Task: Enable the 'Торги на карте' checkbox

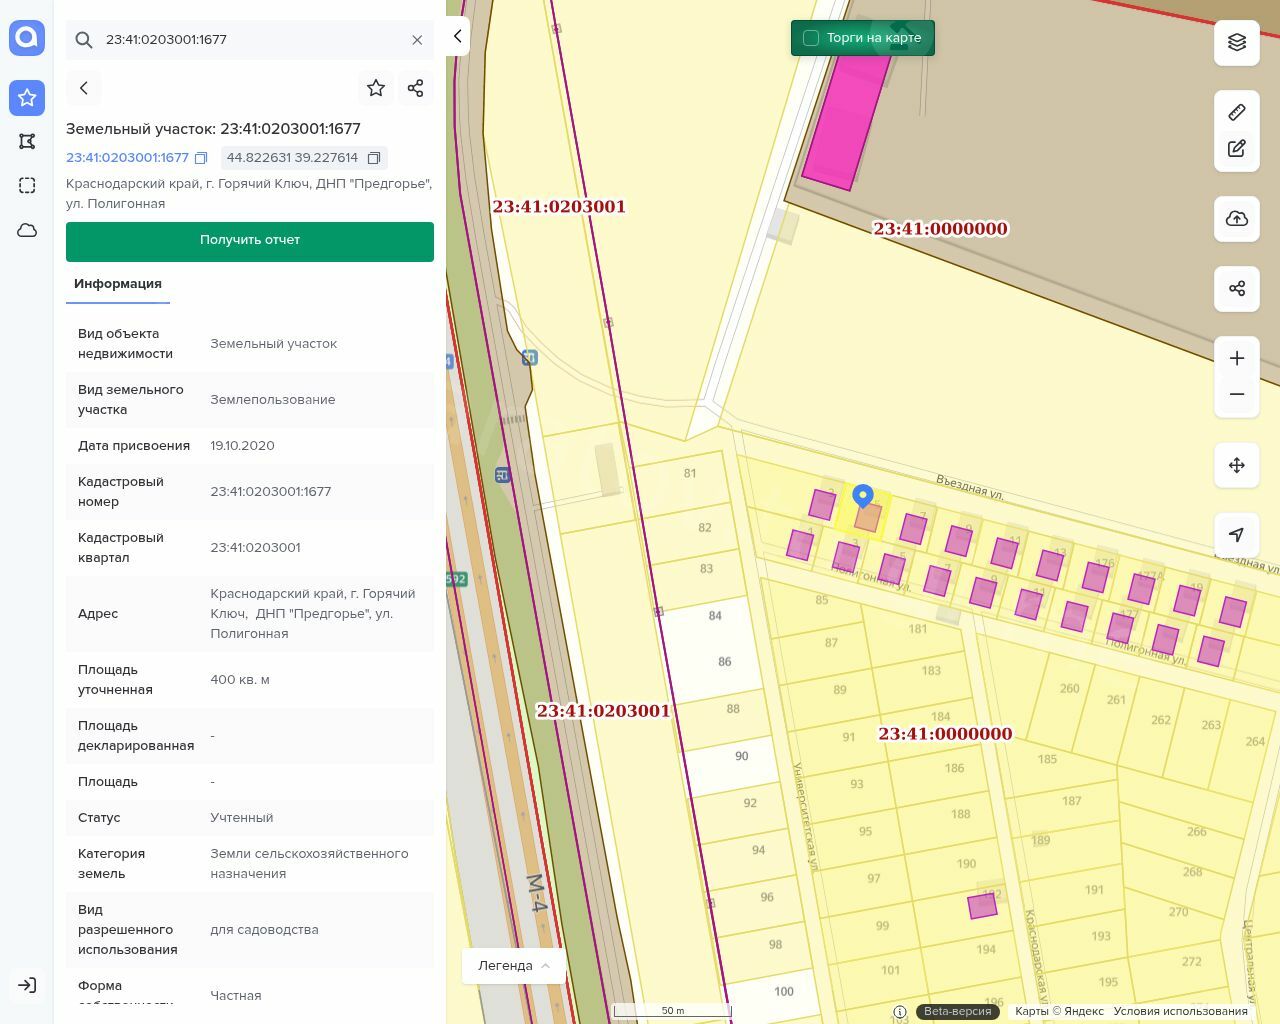Action: 811,38
